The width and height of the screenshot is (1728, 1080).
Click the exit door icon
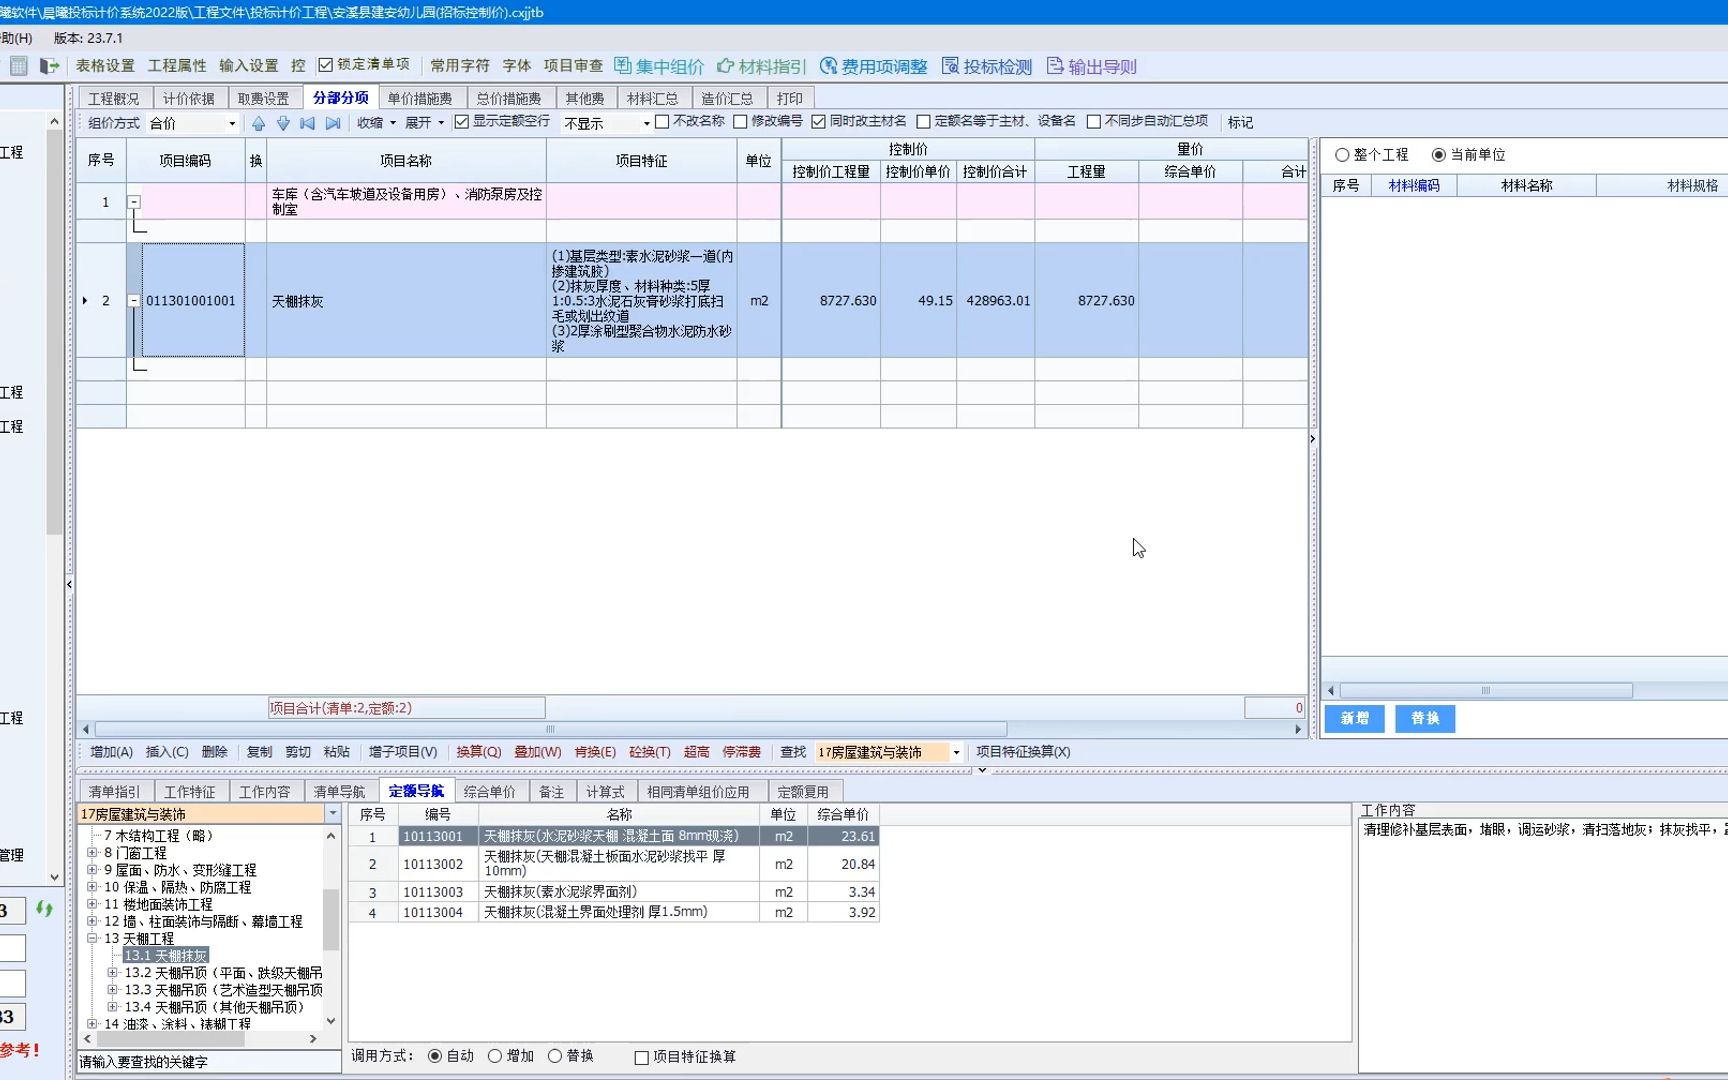49,66
